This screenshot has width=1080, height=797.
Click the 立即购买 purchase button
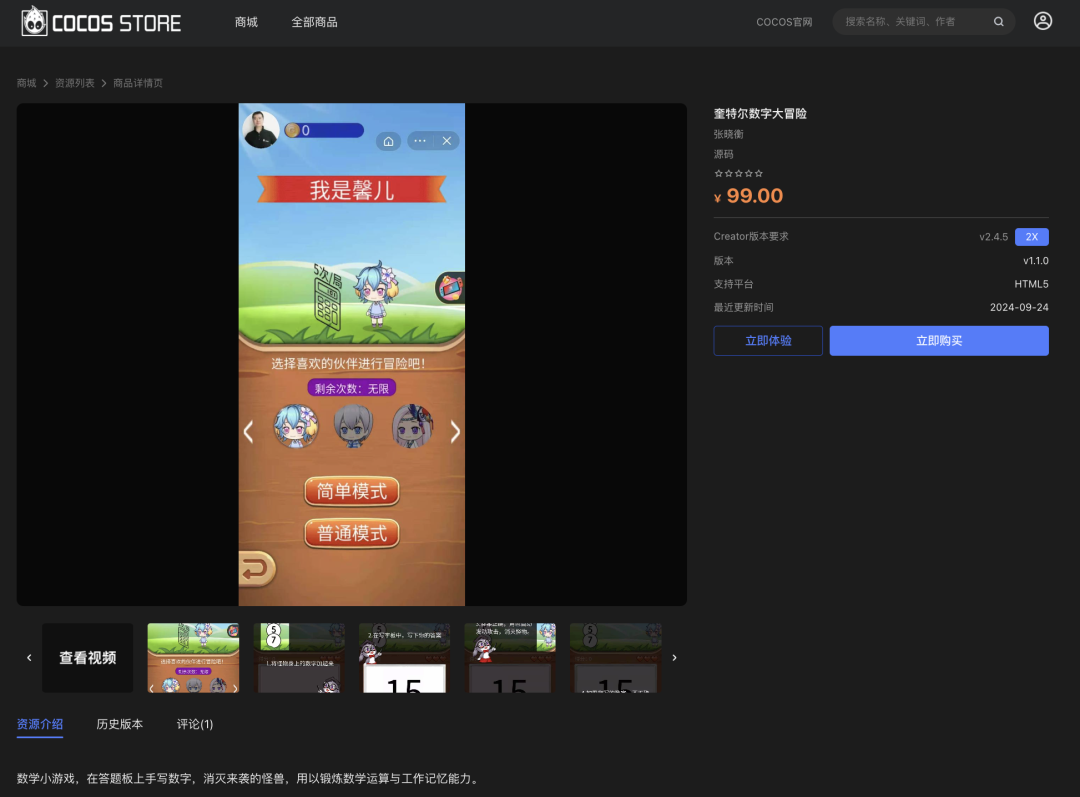click(938, 341)
